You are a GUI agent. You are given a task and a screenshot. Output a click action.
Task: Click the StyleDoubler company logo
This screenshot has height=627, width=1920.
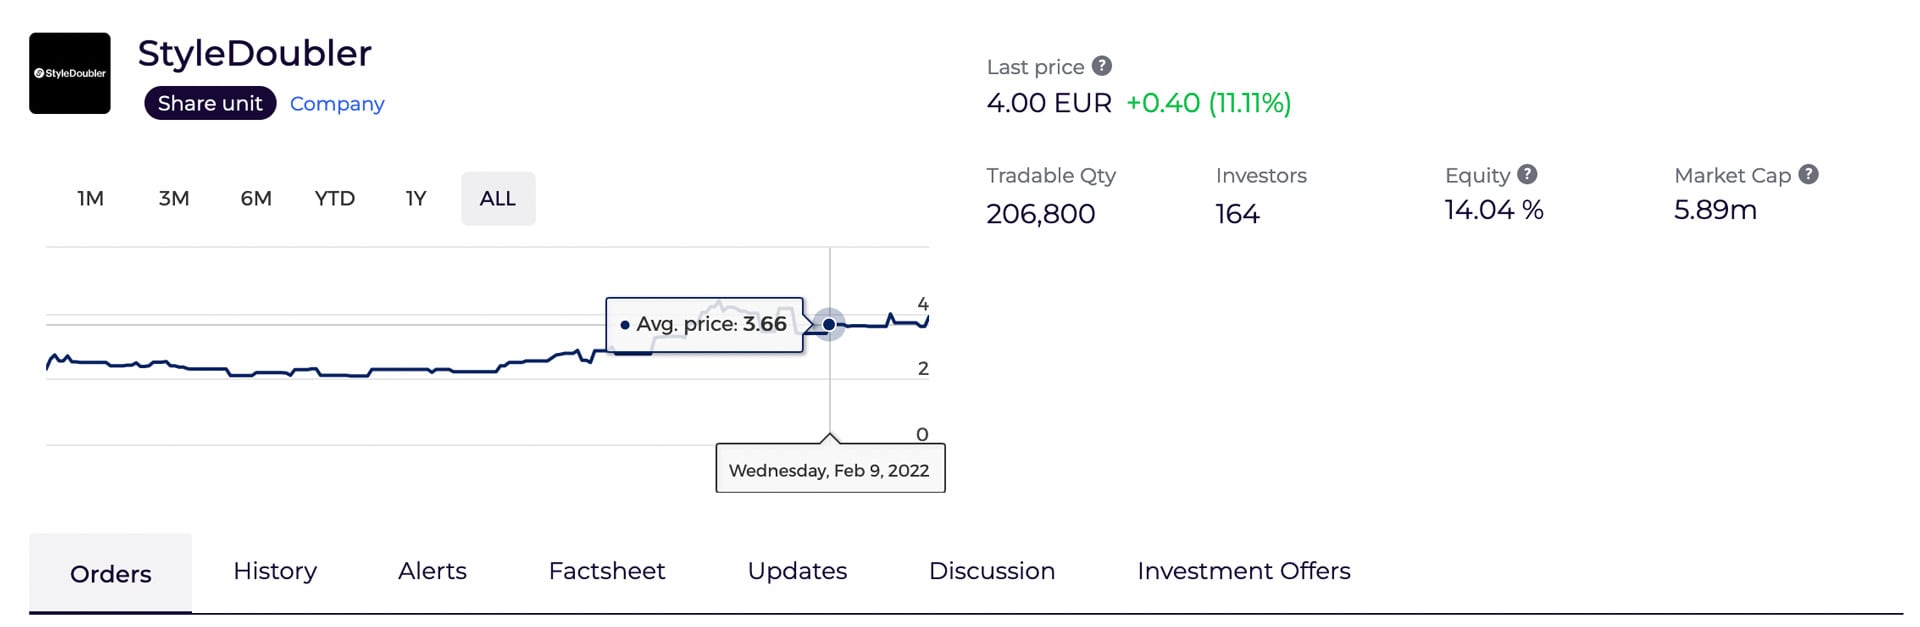coord(70,73)
